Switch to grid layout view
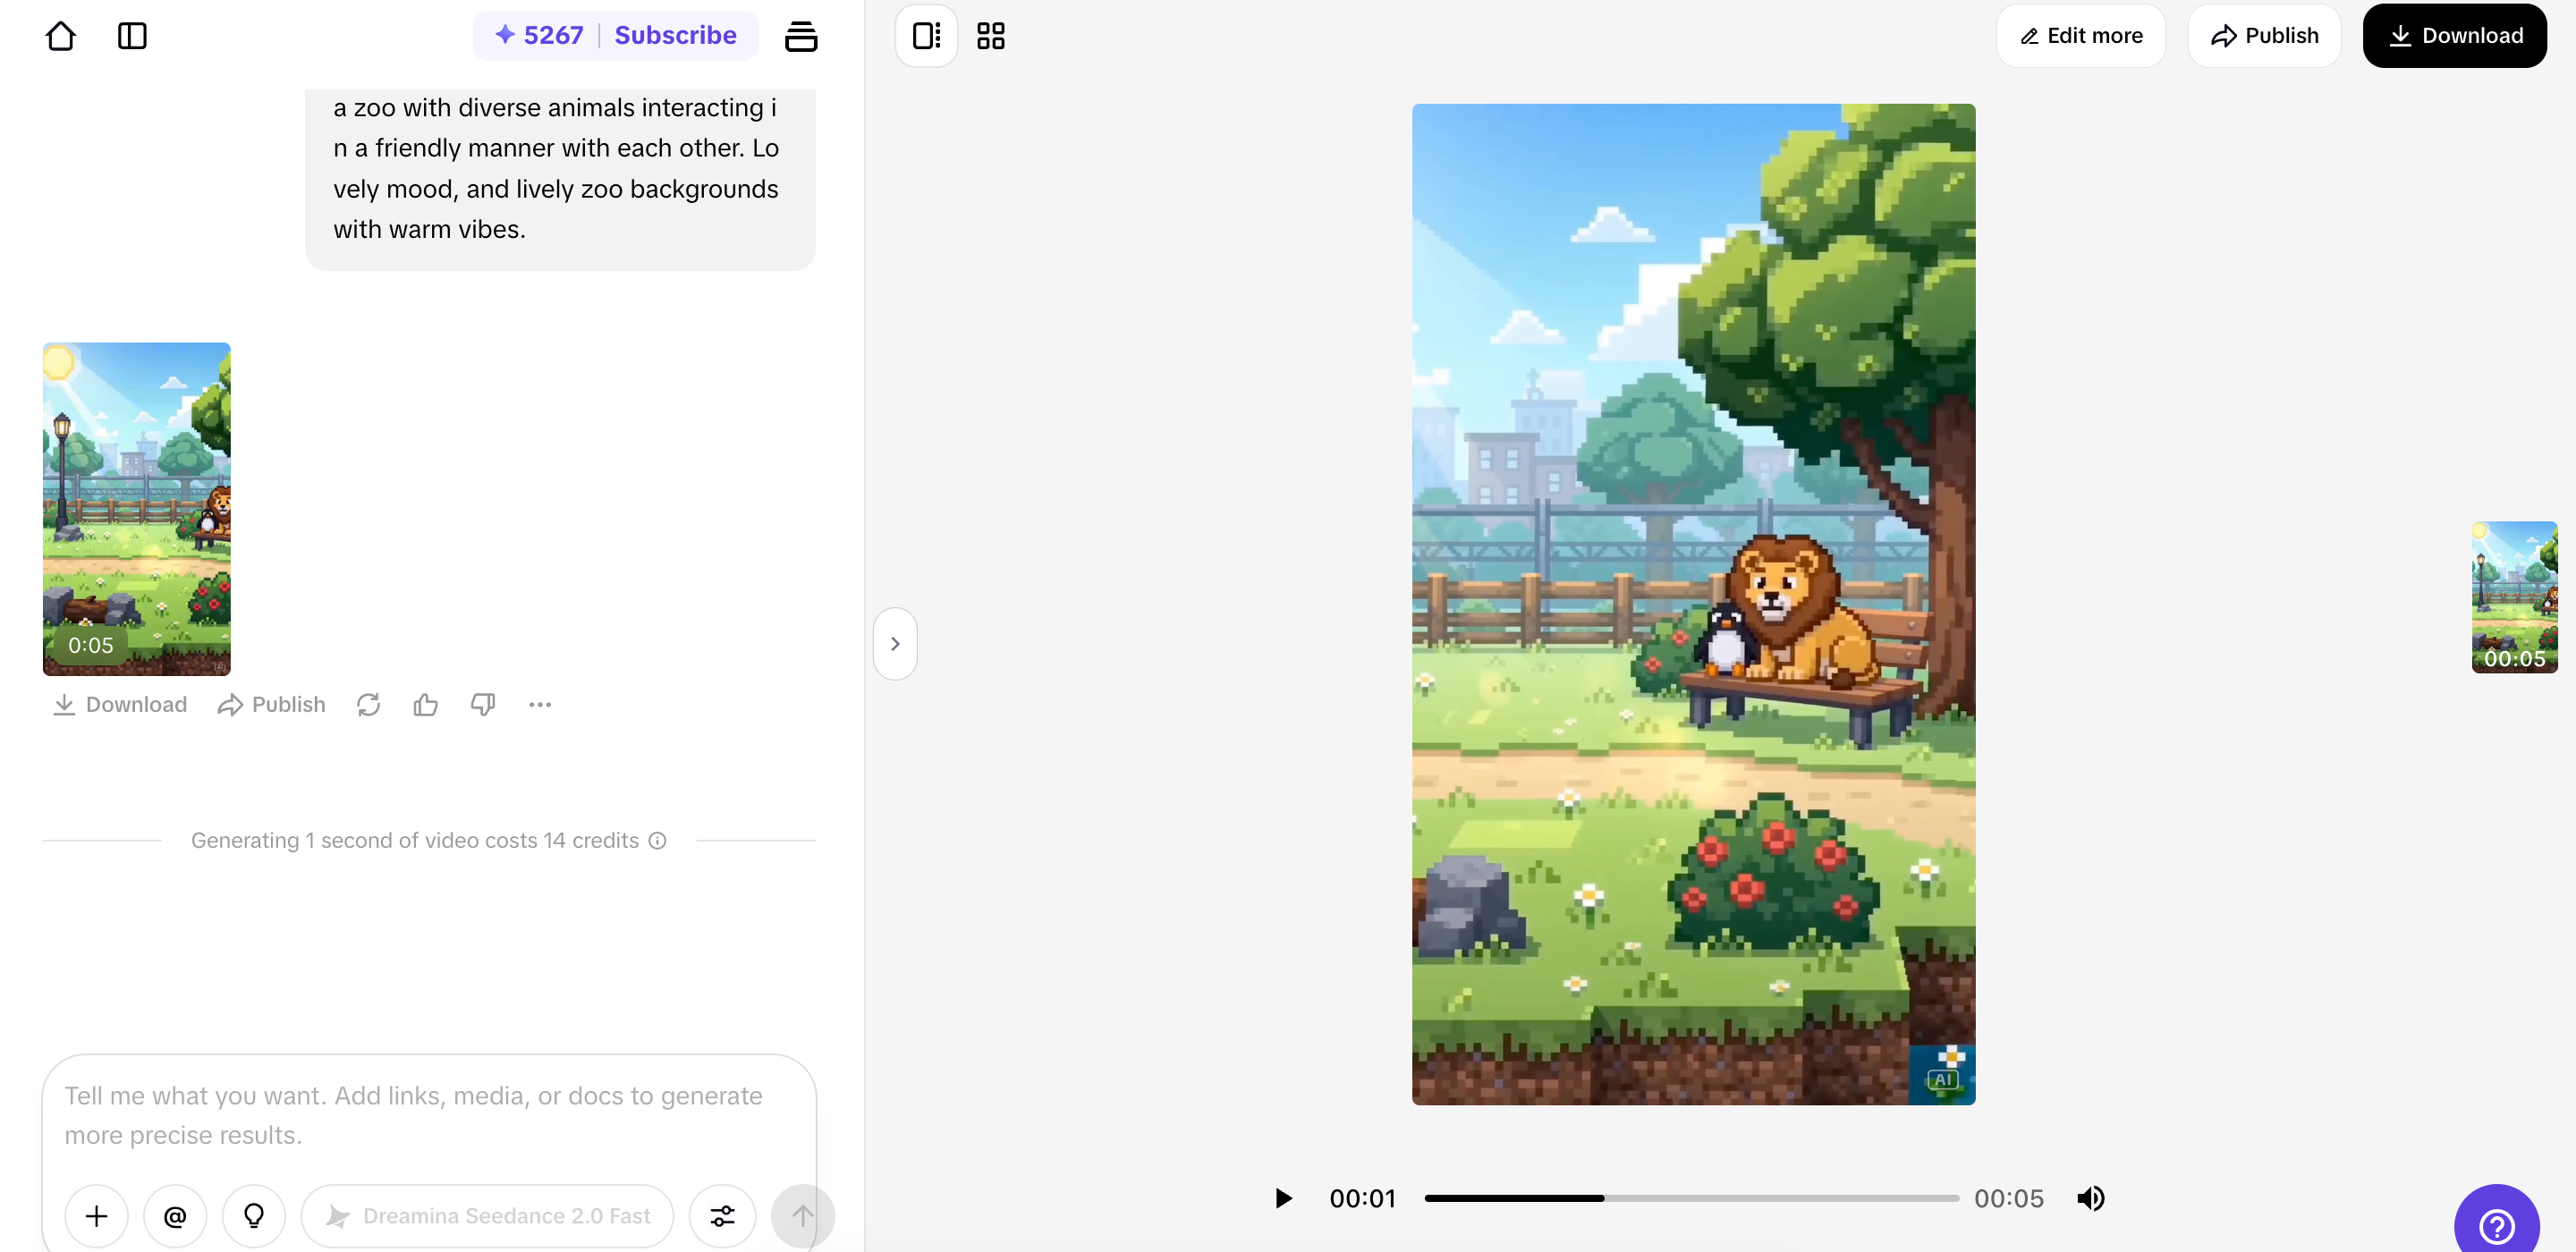The width and height of the screenshot is (2576, 1252). click(990, 36)
